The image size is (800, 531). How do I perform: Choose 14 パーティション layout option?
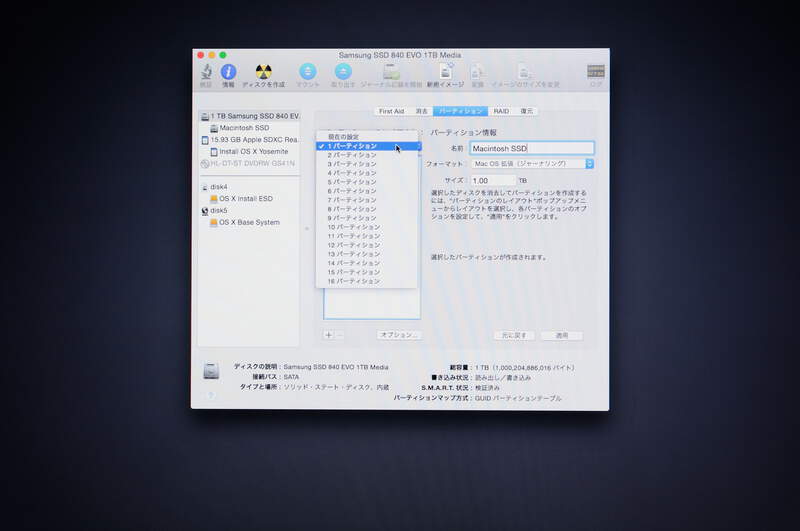click(367, 263)
